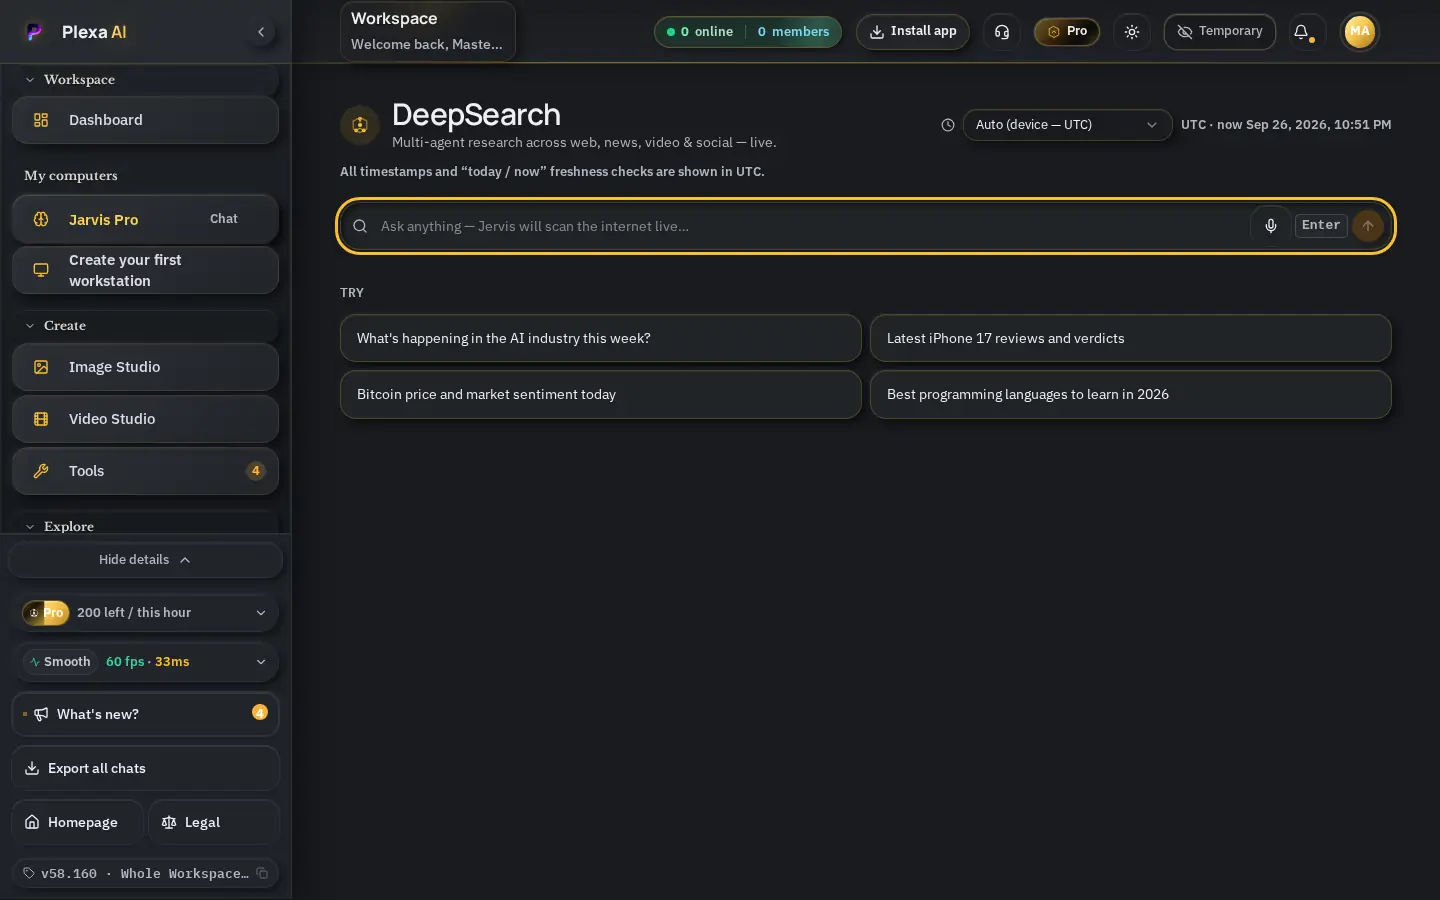Start voice input with microphone icon
Image resolution: width=1440 pixels, height=900 pixels.
(1271, 226)
